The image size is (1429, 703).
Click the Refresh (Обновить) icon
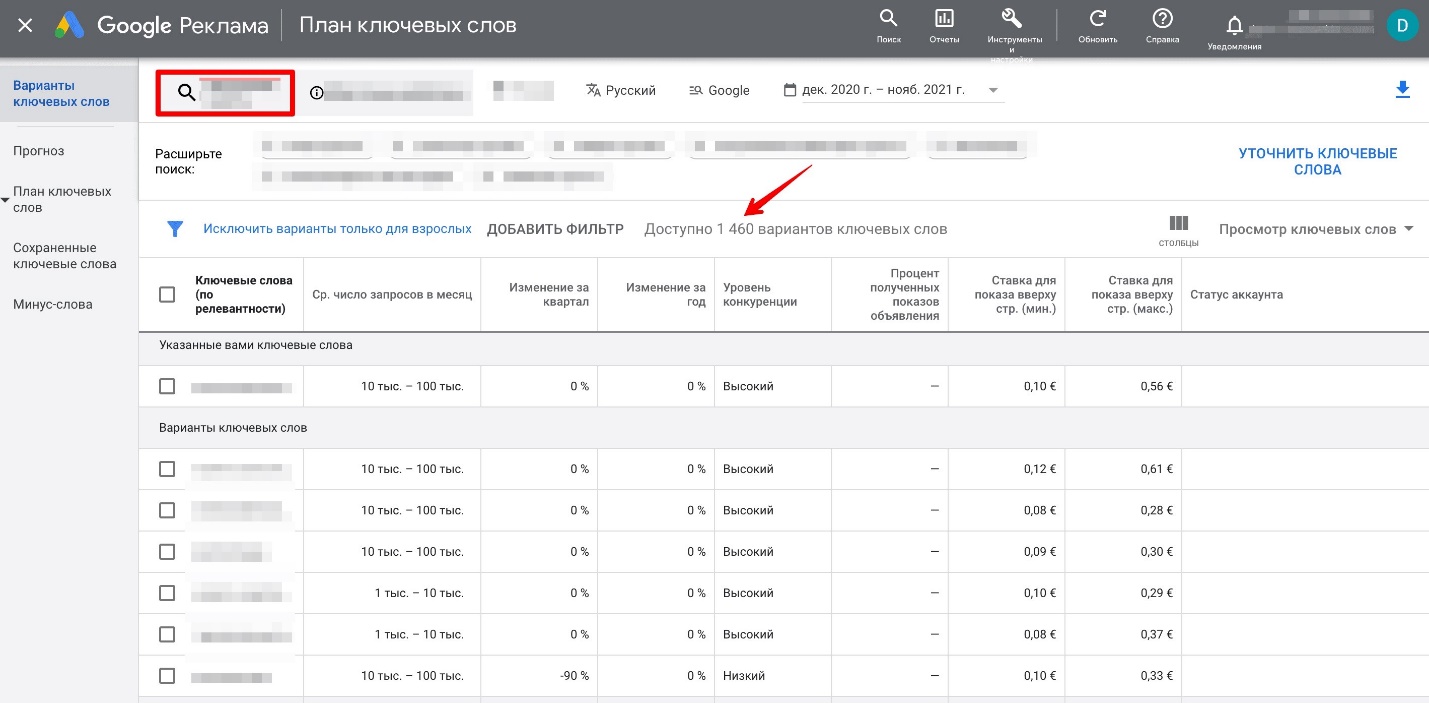point(1098,19)
